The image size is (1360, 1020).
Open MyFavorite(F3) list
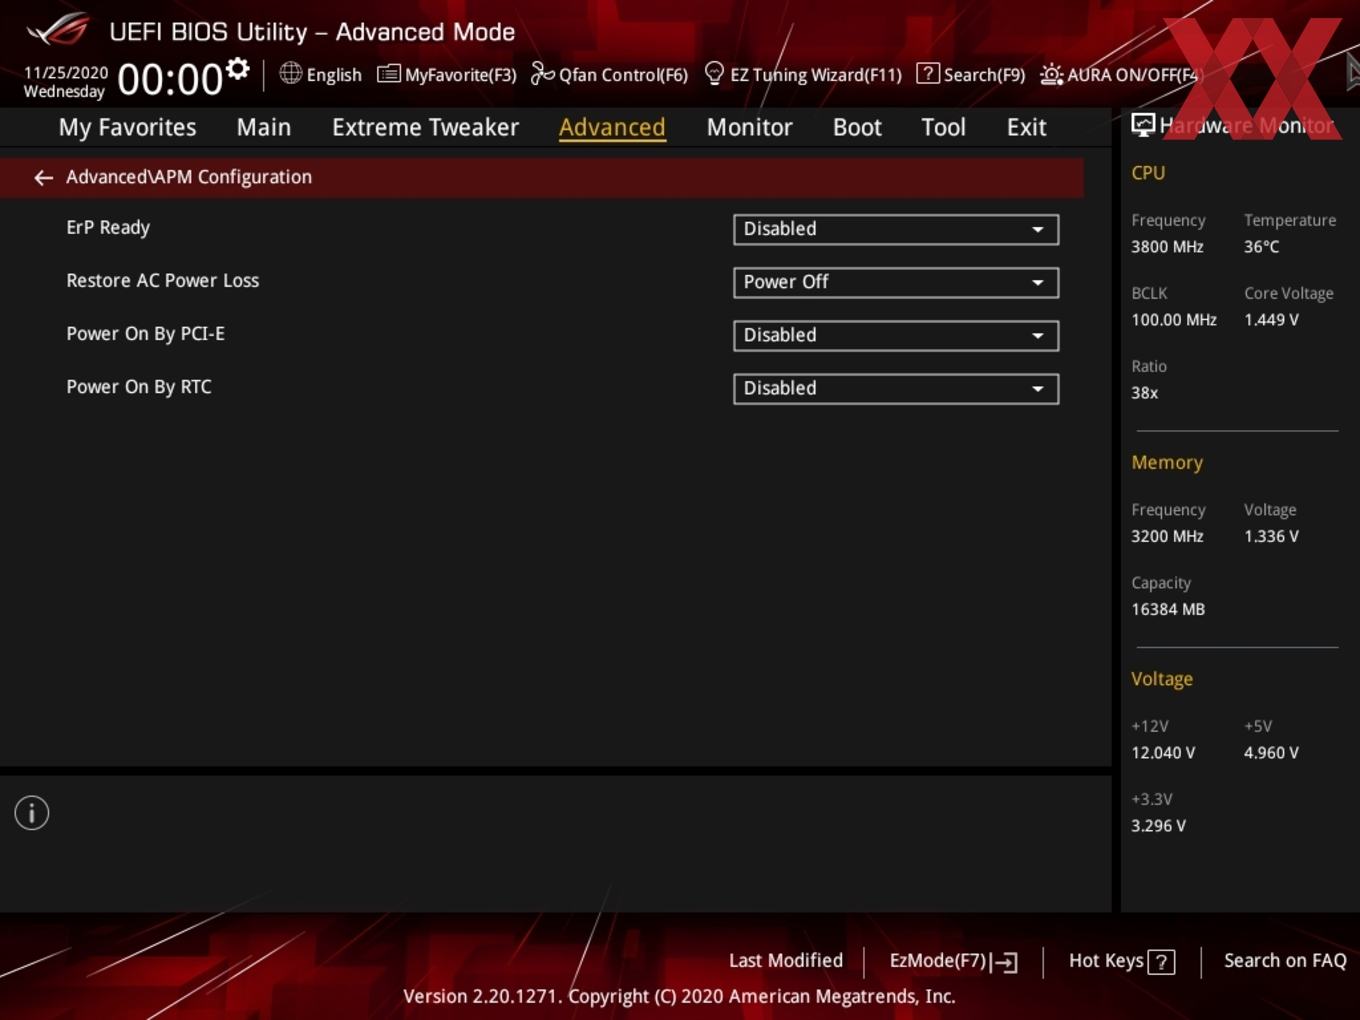click(x=447, y=74)
